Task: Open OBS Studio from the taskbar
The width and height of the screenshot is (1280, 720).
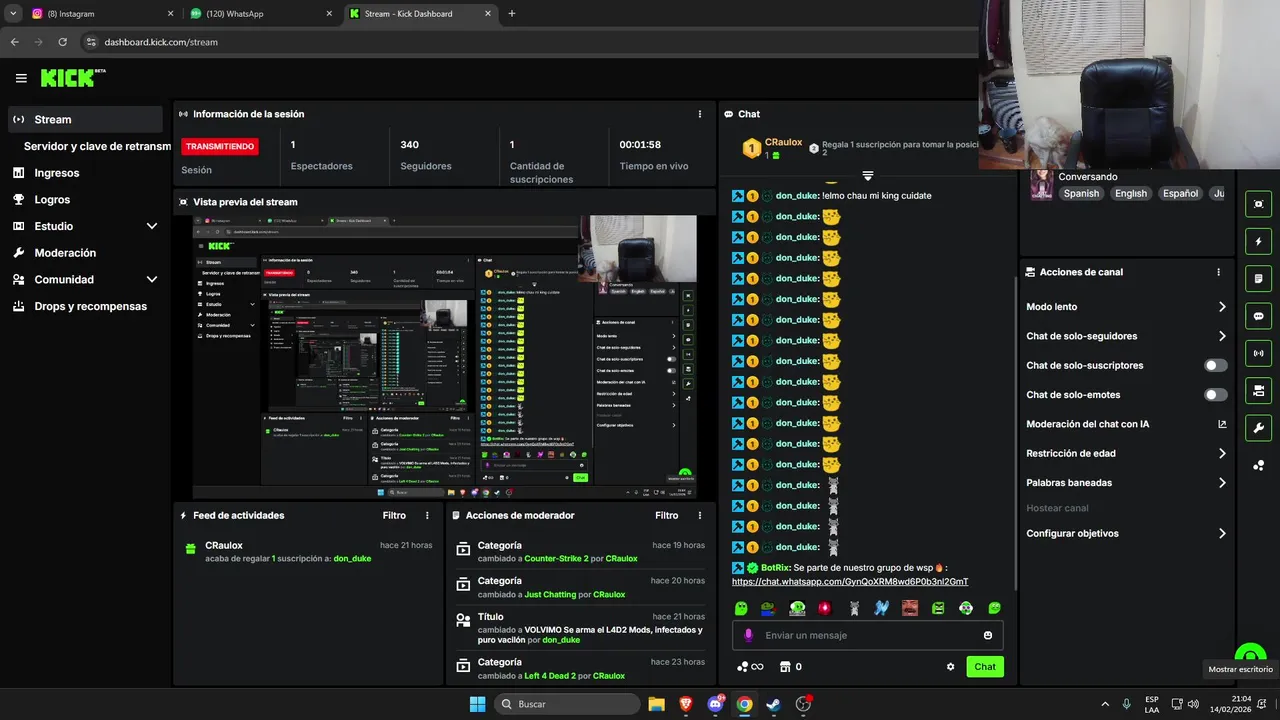Action: (x=803, y=704)
